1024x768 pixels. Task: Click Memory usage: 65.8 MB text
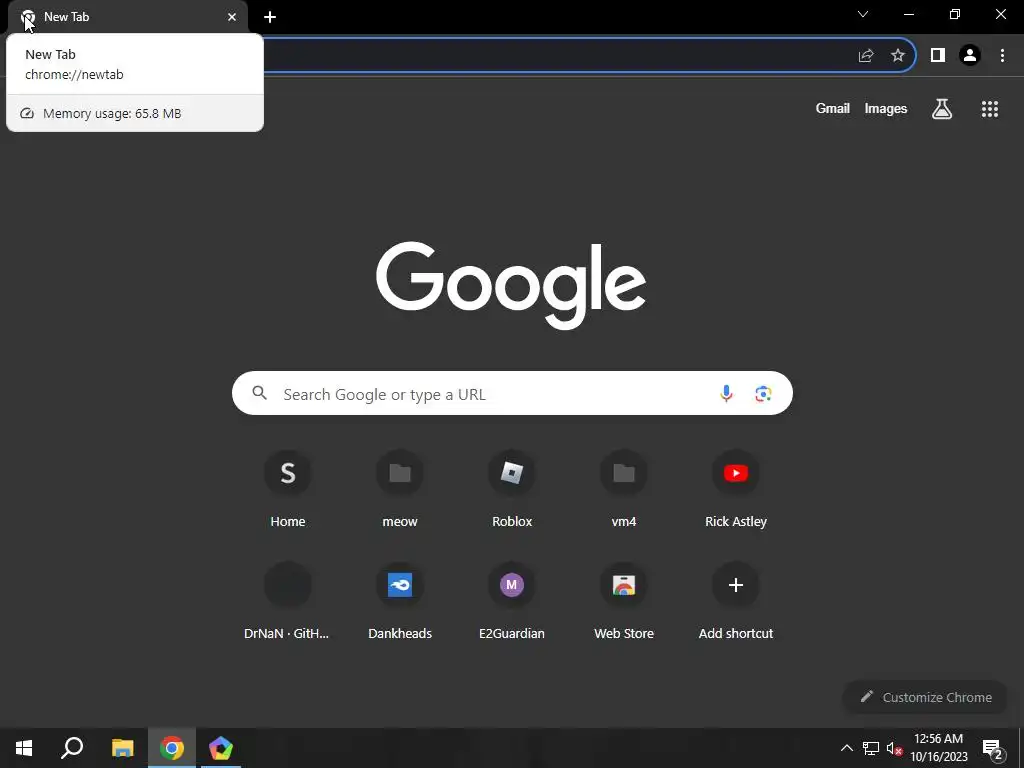tap(112, 114)
